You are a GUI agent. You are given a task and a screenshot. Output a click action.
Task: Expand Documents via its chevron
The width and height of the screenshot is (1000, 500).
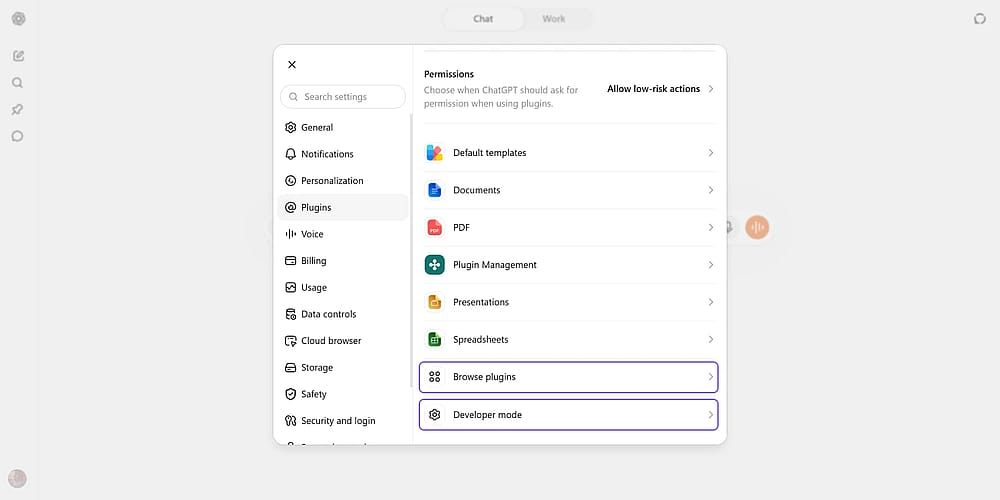[x=710, y=190]
